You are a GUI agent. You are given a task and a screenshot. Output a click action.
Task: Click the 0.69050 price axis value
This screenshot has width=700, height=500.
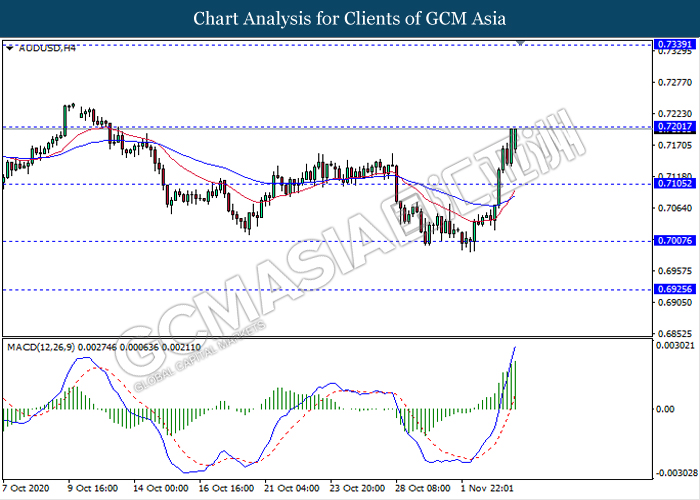coord(675,303)
